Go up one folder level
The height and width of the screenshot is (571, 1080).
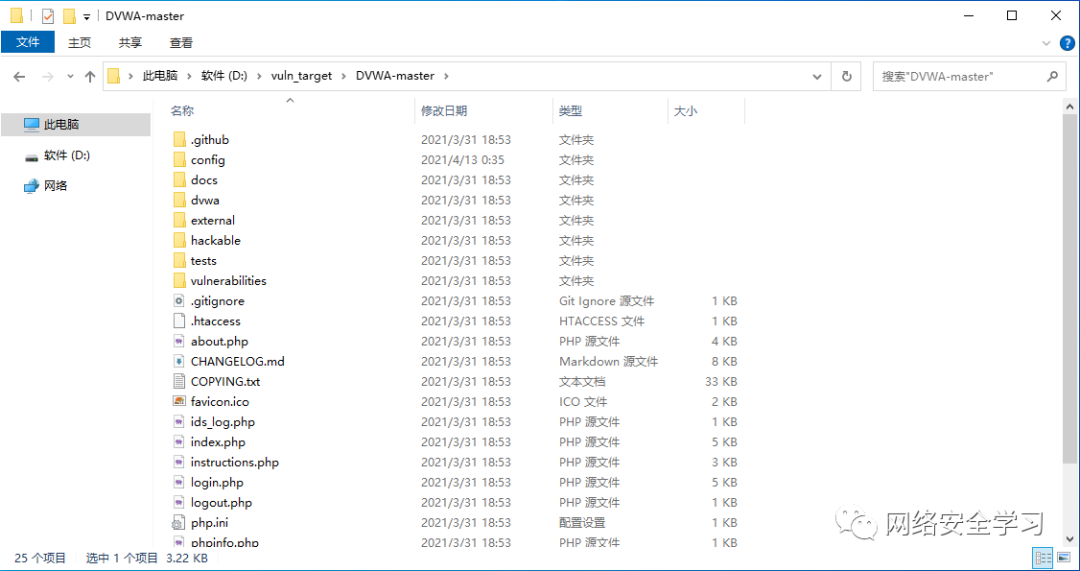(x=90, y=76)
